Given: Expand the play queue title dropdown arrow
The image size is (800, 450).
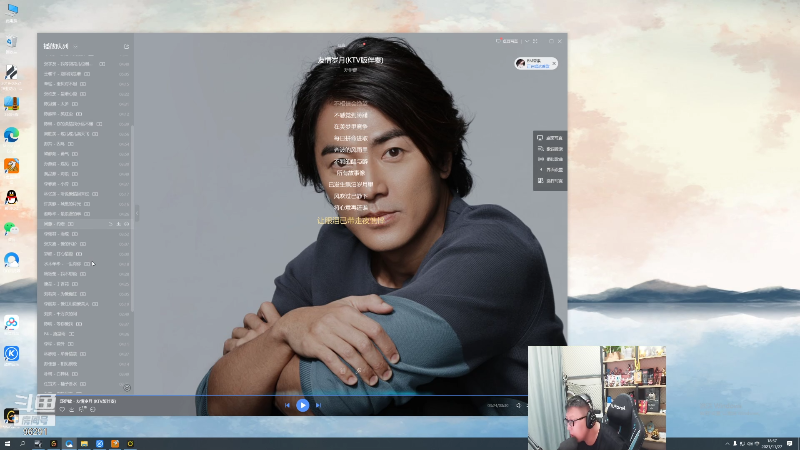Looking at the screenshot, I should 76,46.
